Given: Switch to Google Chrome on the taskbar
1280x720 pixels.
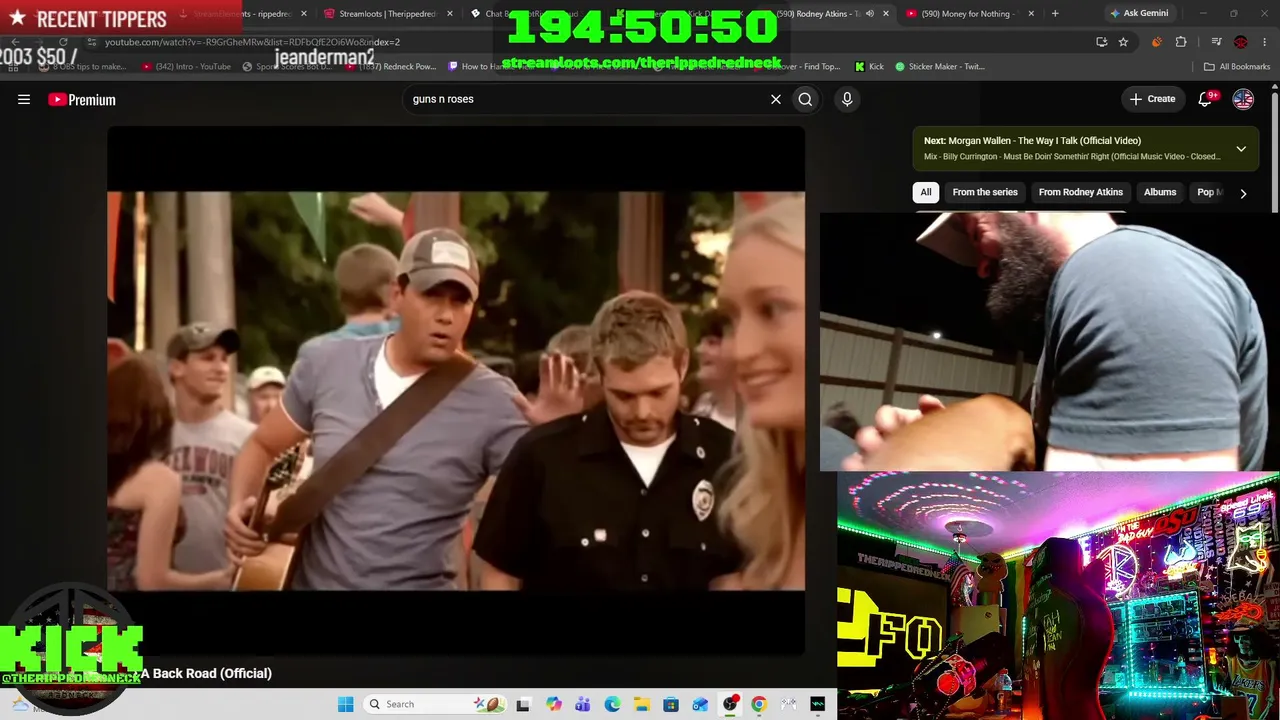Looking at the screenshot, I should tap(759, 704).
